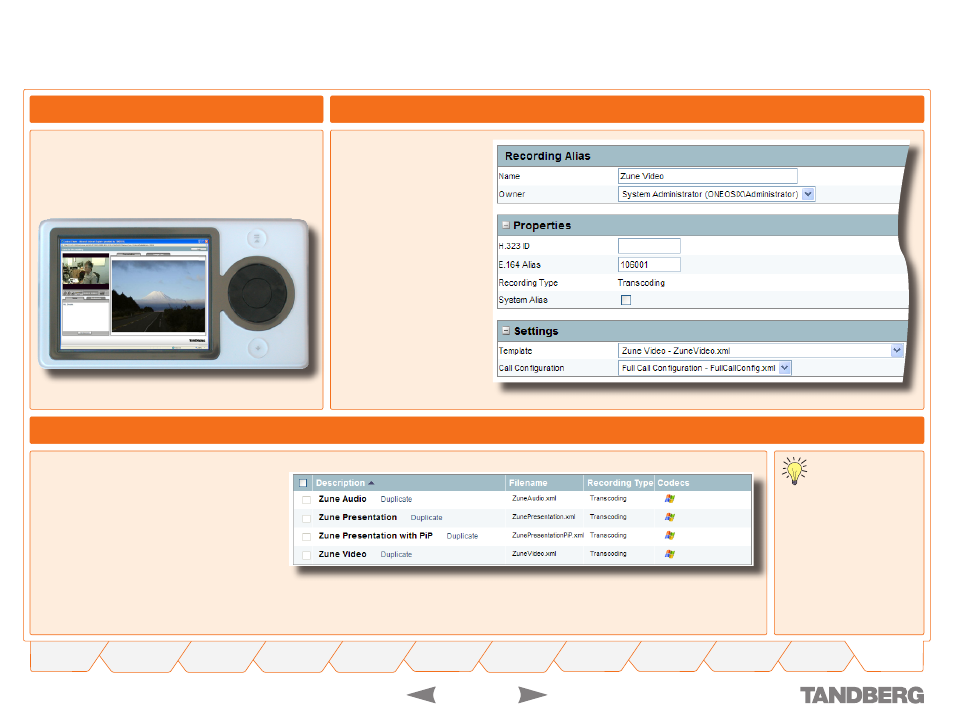Toggle the System Alias checkbox

[x=625, y=299]
